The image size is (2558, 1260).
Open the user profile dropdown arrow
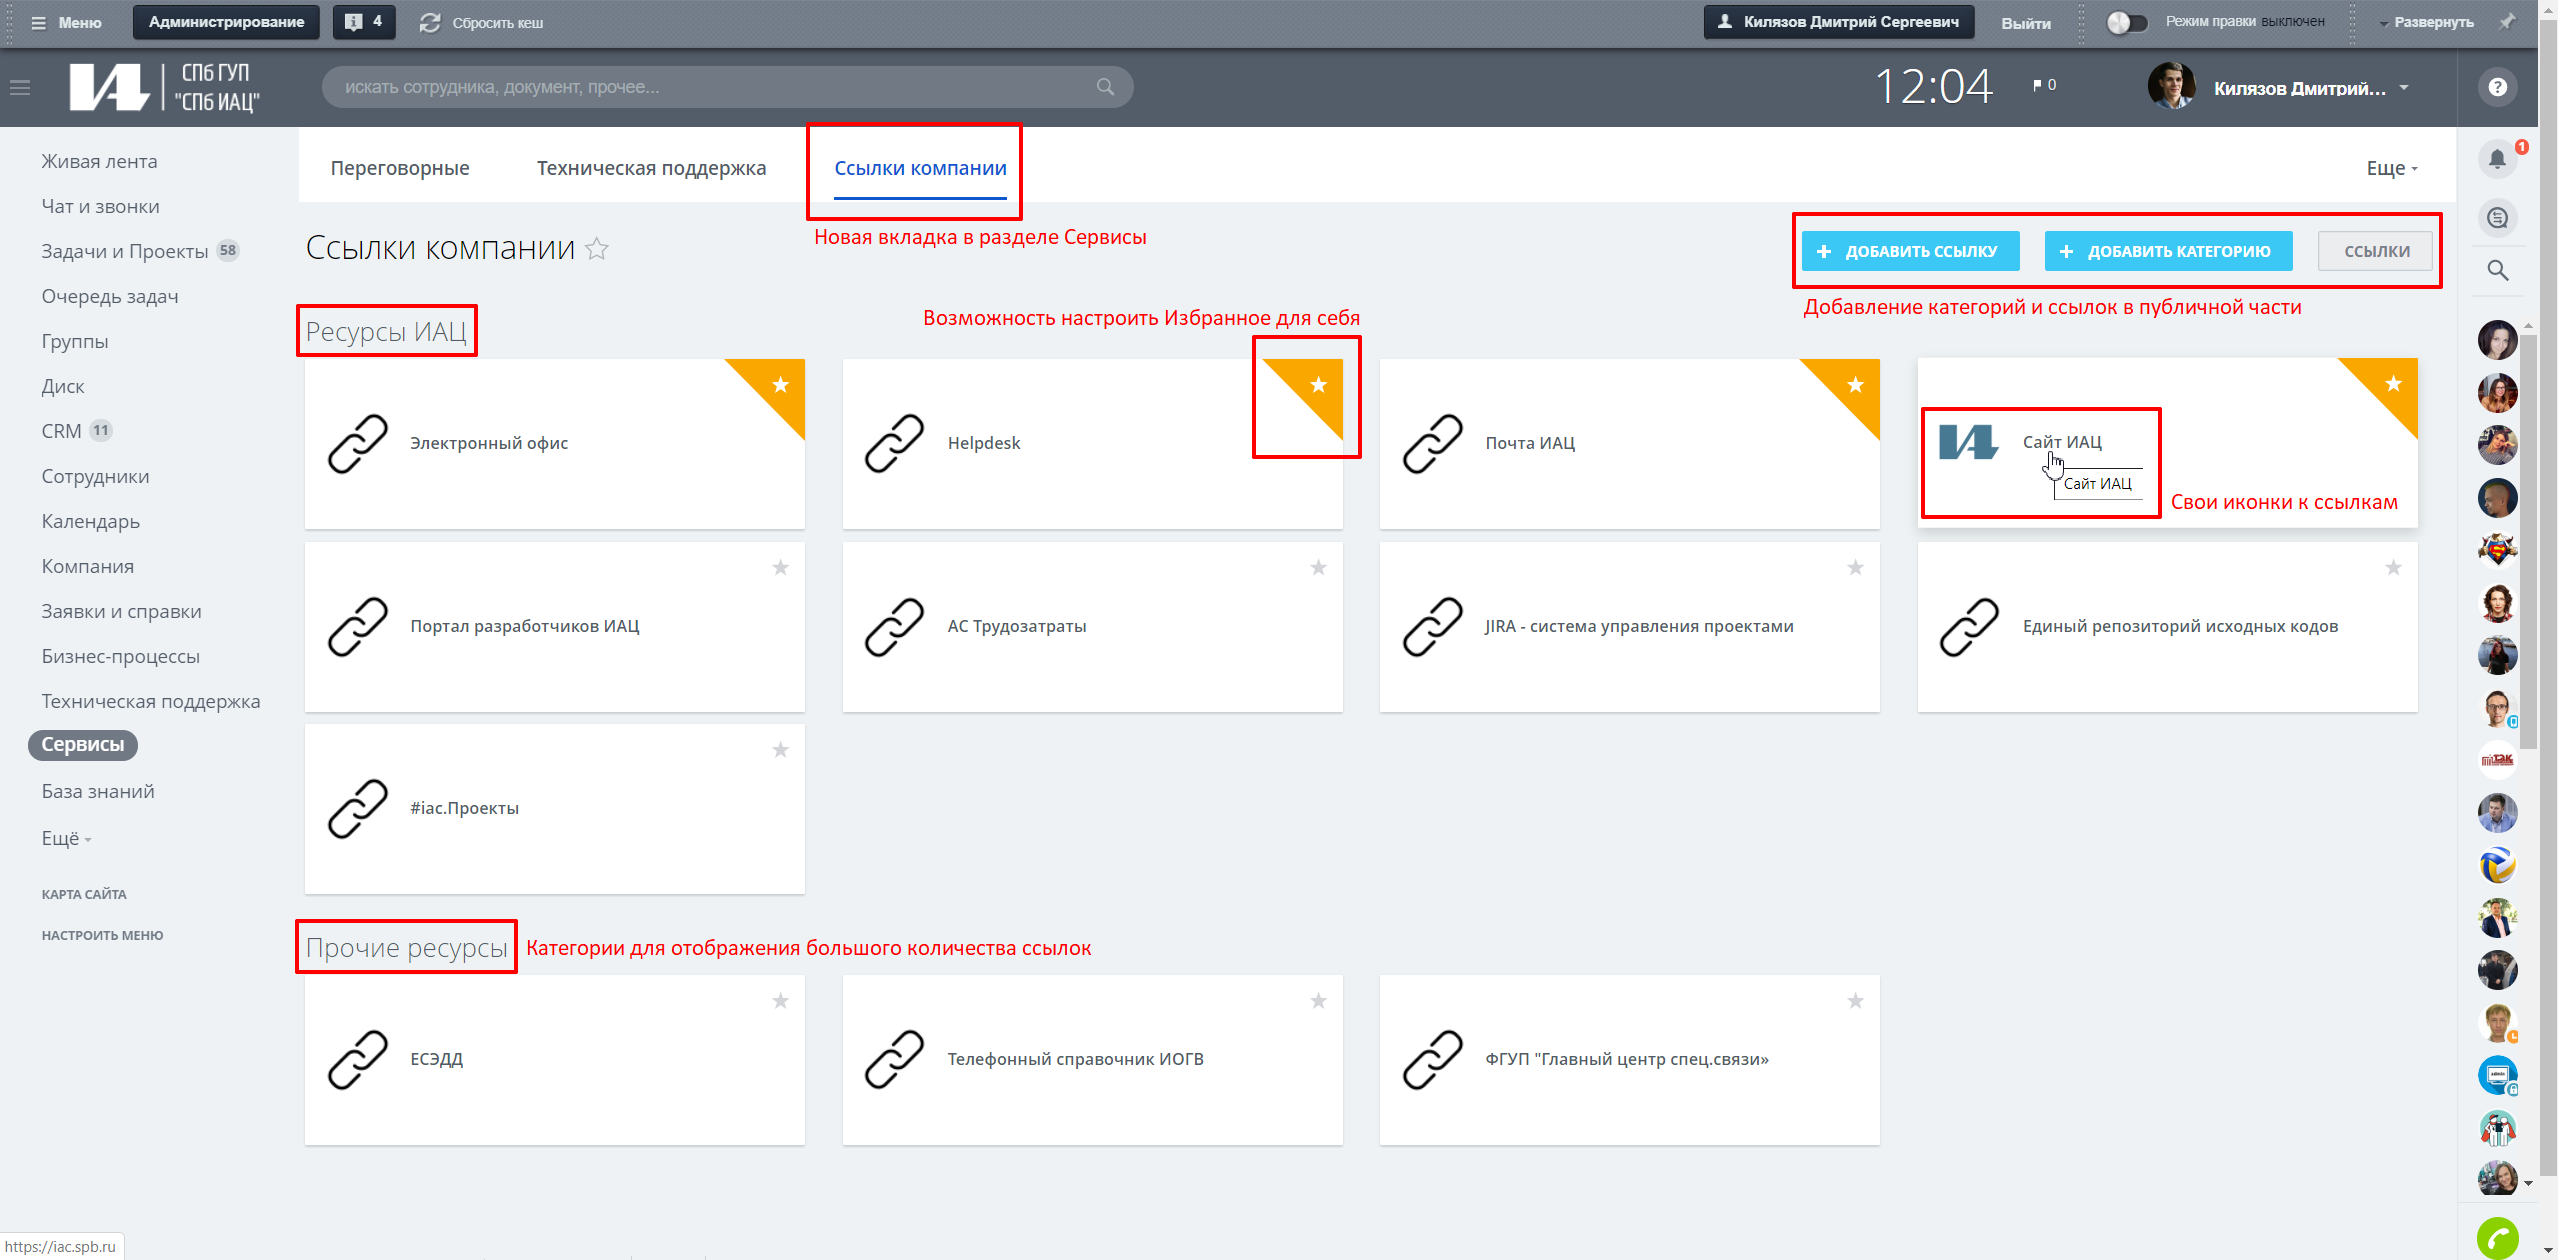point(2404,88)
